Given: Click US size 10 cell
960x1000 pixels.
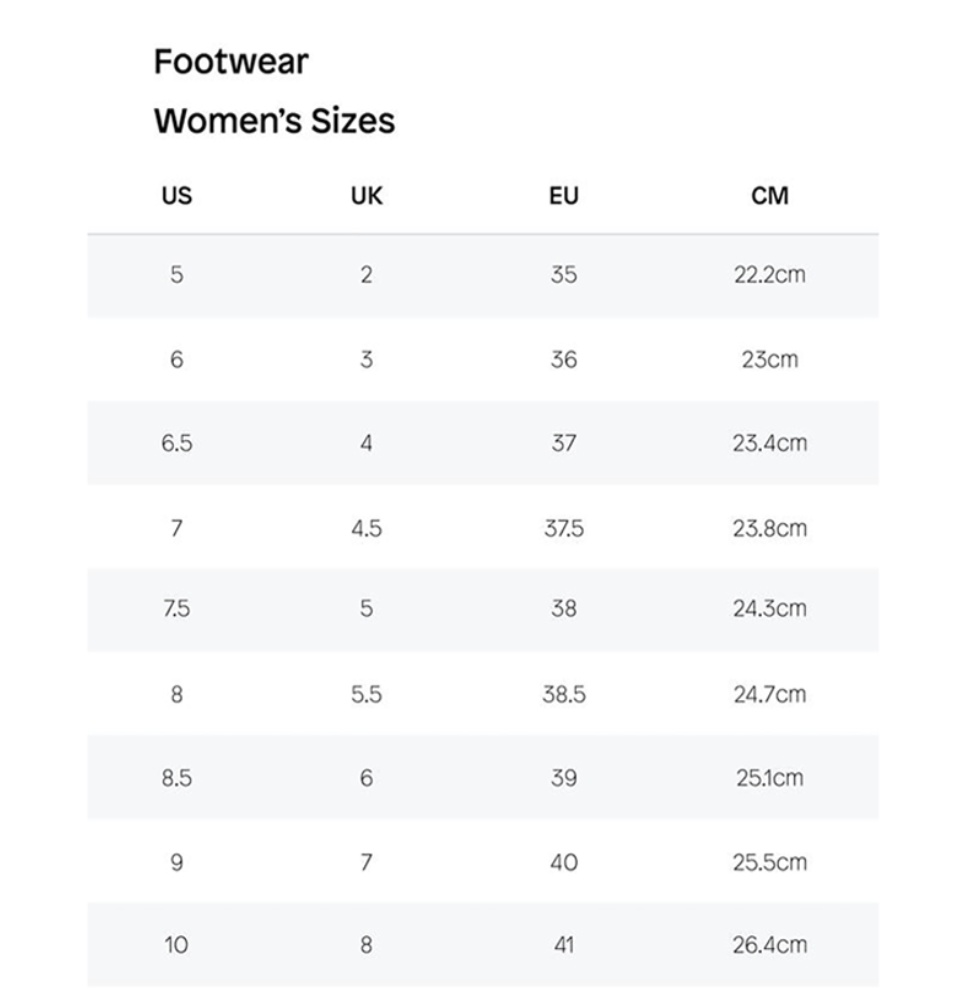Looking at the screenshot, I should [x=177, y=945].
